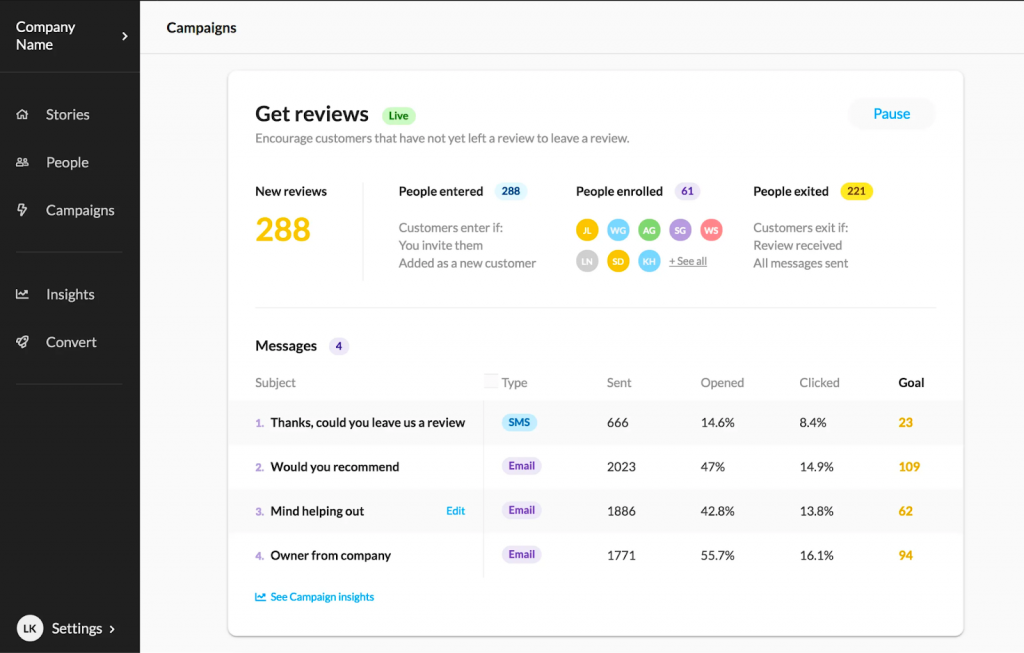Open the JL enrolled person avatar
The width and height of the screenshot is (1024, 653).
[587, 229]
